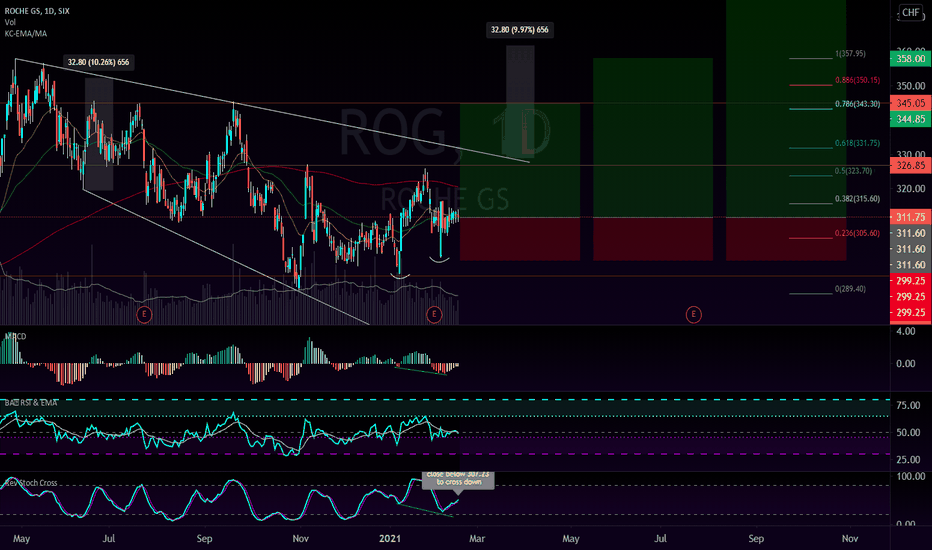
Task: Click the 32.80 (10.26%) 656 measurement label
Action: 98,62
